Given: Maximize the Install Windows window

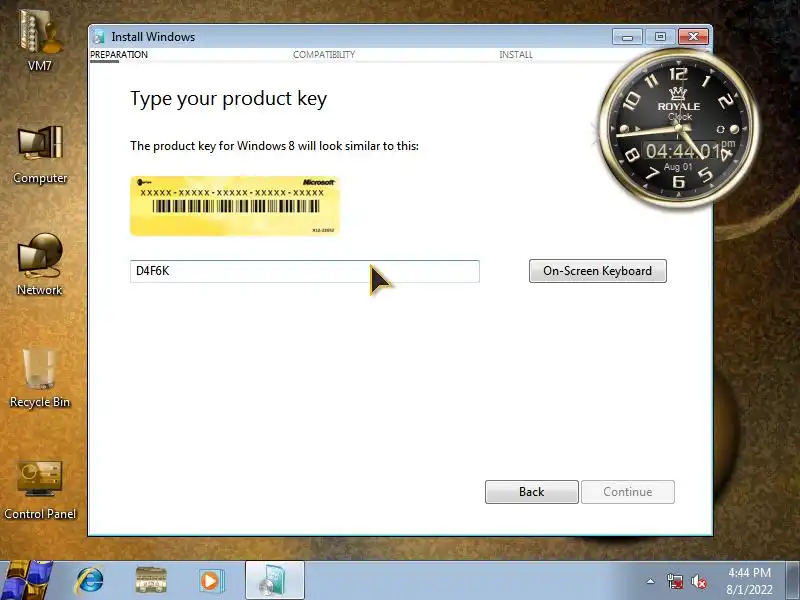Looking at the screenshot, I should (660, 37).
